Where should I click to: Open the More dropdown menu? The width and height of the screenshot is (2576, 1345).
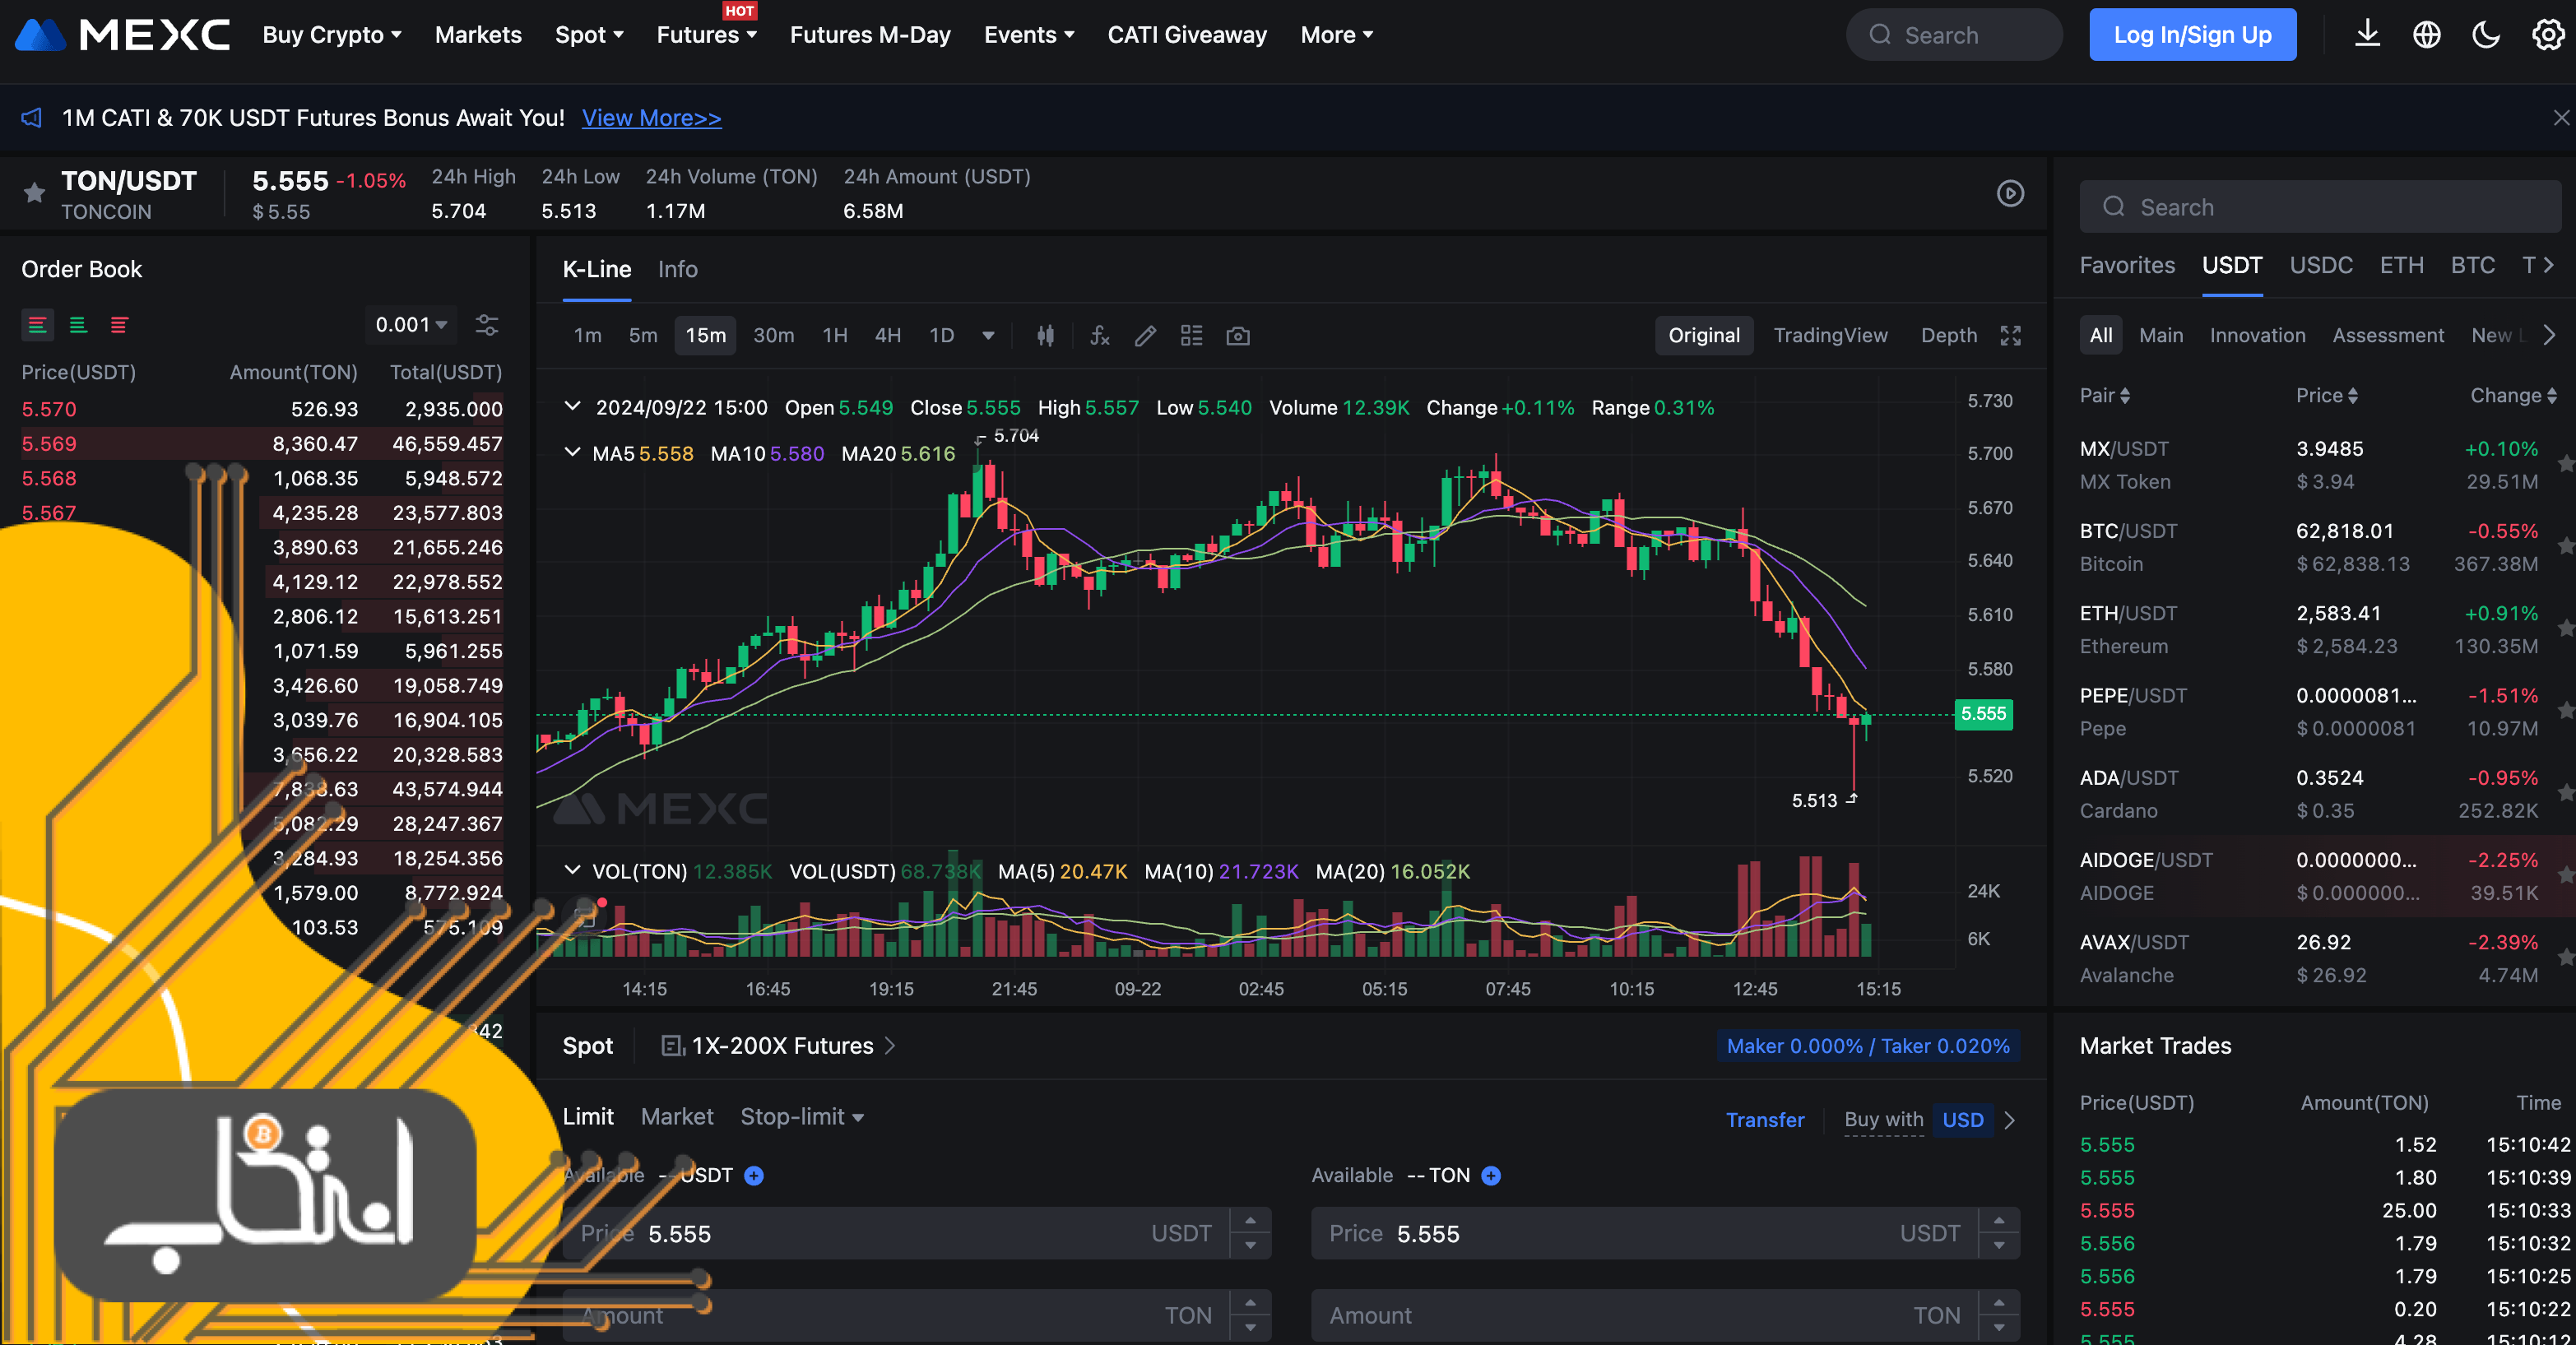coord(1336,35)
